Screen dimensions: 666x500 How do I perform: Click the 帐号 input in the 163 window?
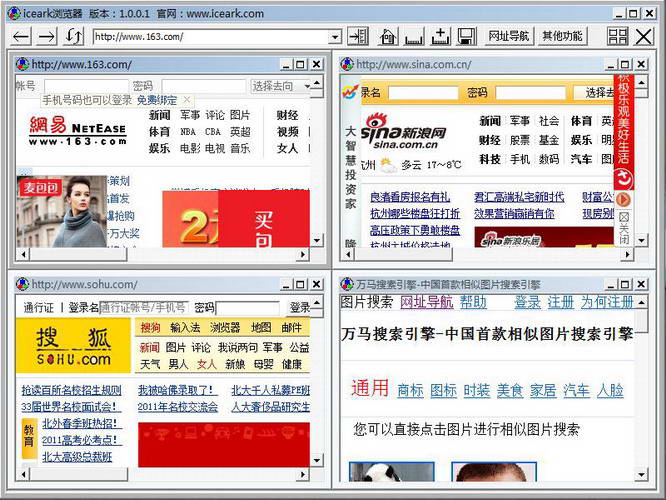[x=87, y=86]
